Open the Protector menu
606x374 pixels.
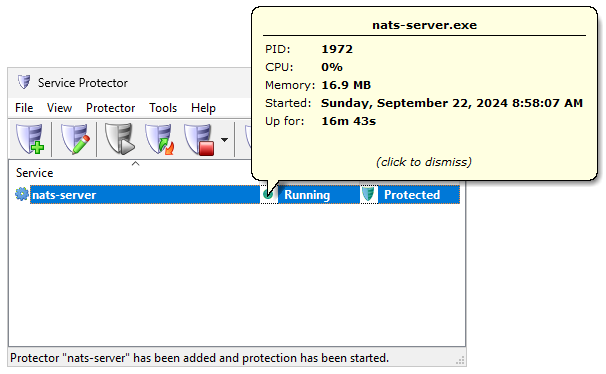tap(111, 108)
